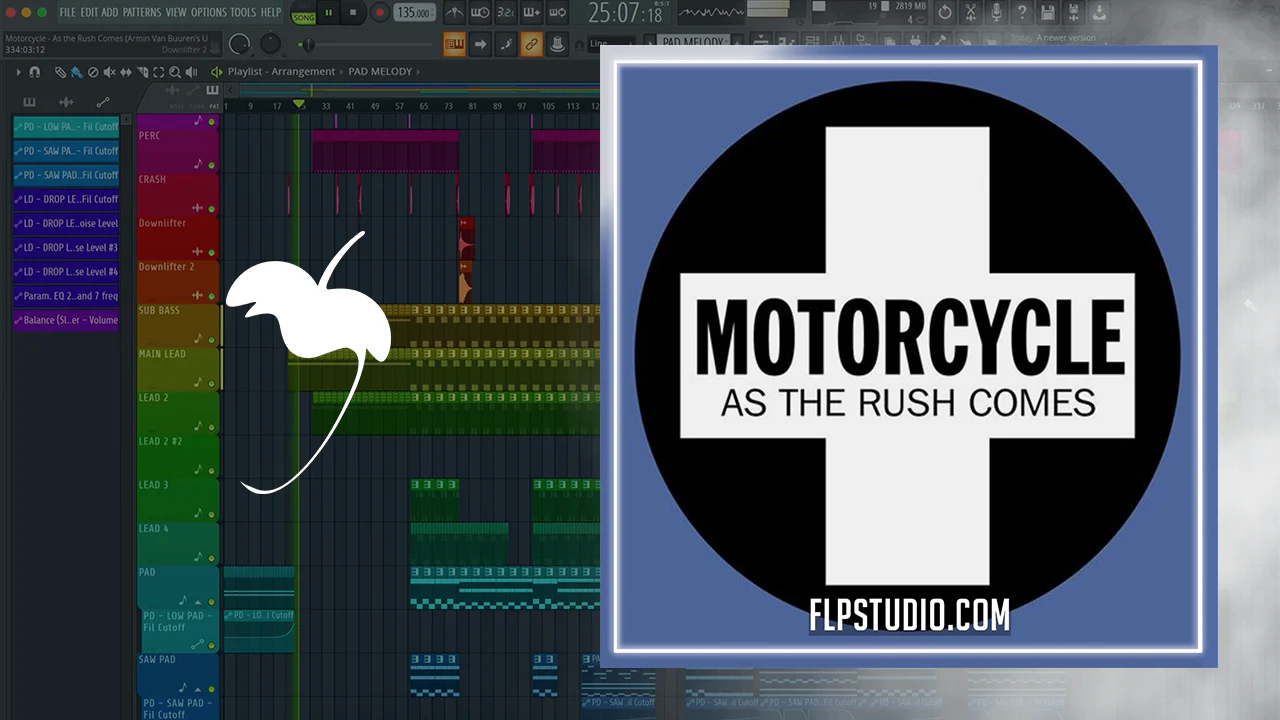
Task: Toggle the playlist magnet snap icon
Action: pos(35,72)
